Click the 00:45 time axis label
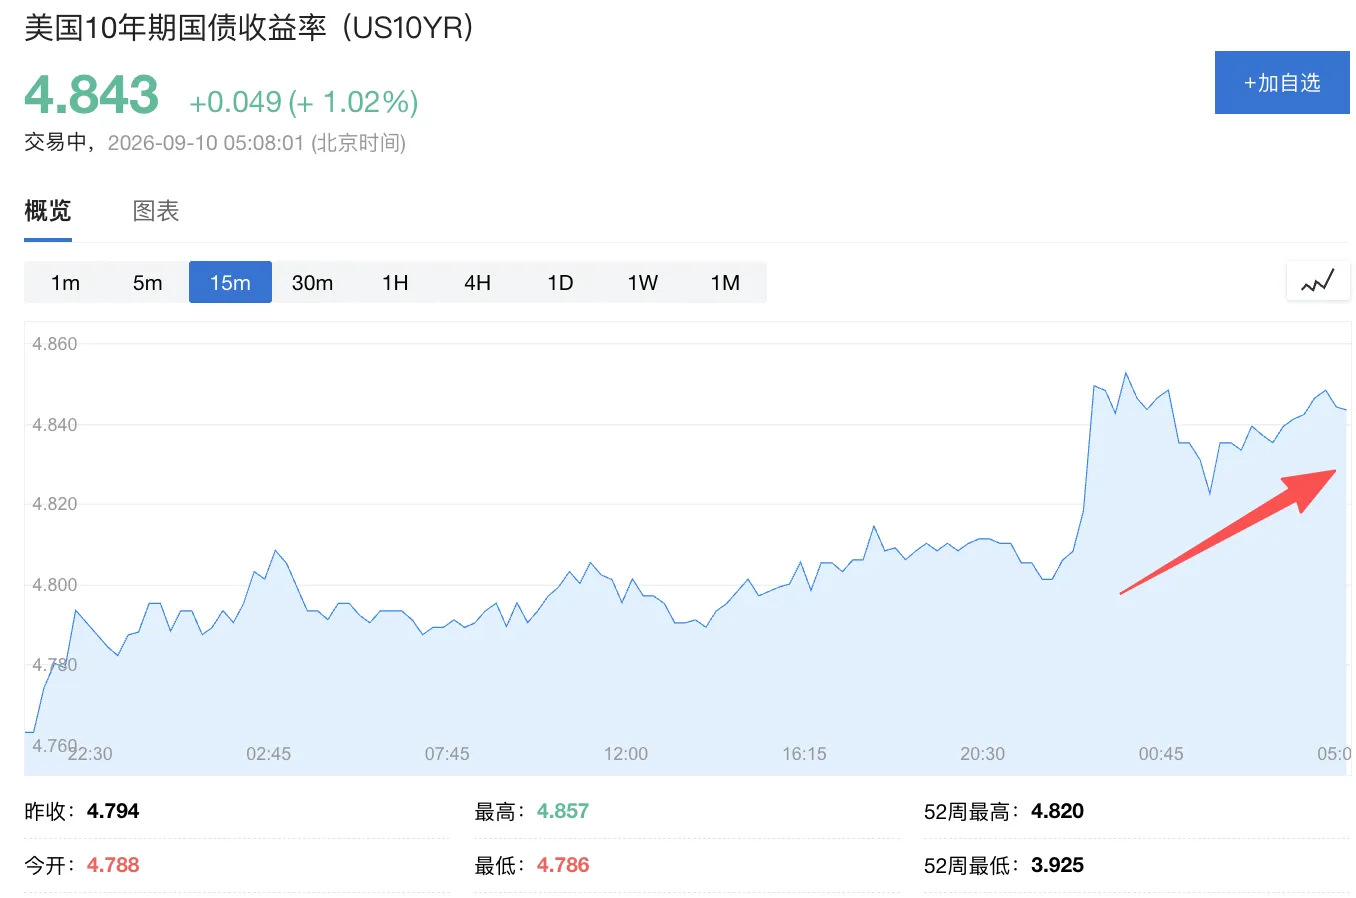The width and height of the screenshot is (1356, 898). [1160, 754]
